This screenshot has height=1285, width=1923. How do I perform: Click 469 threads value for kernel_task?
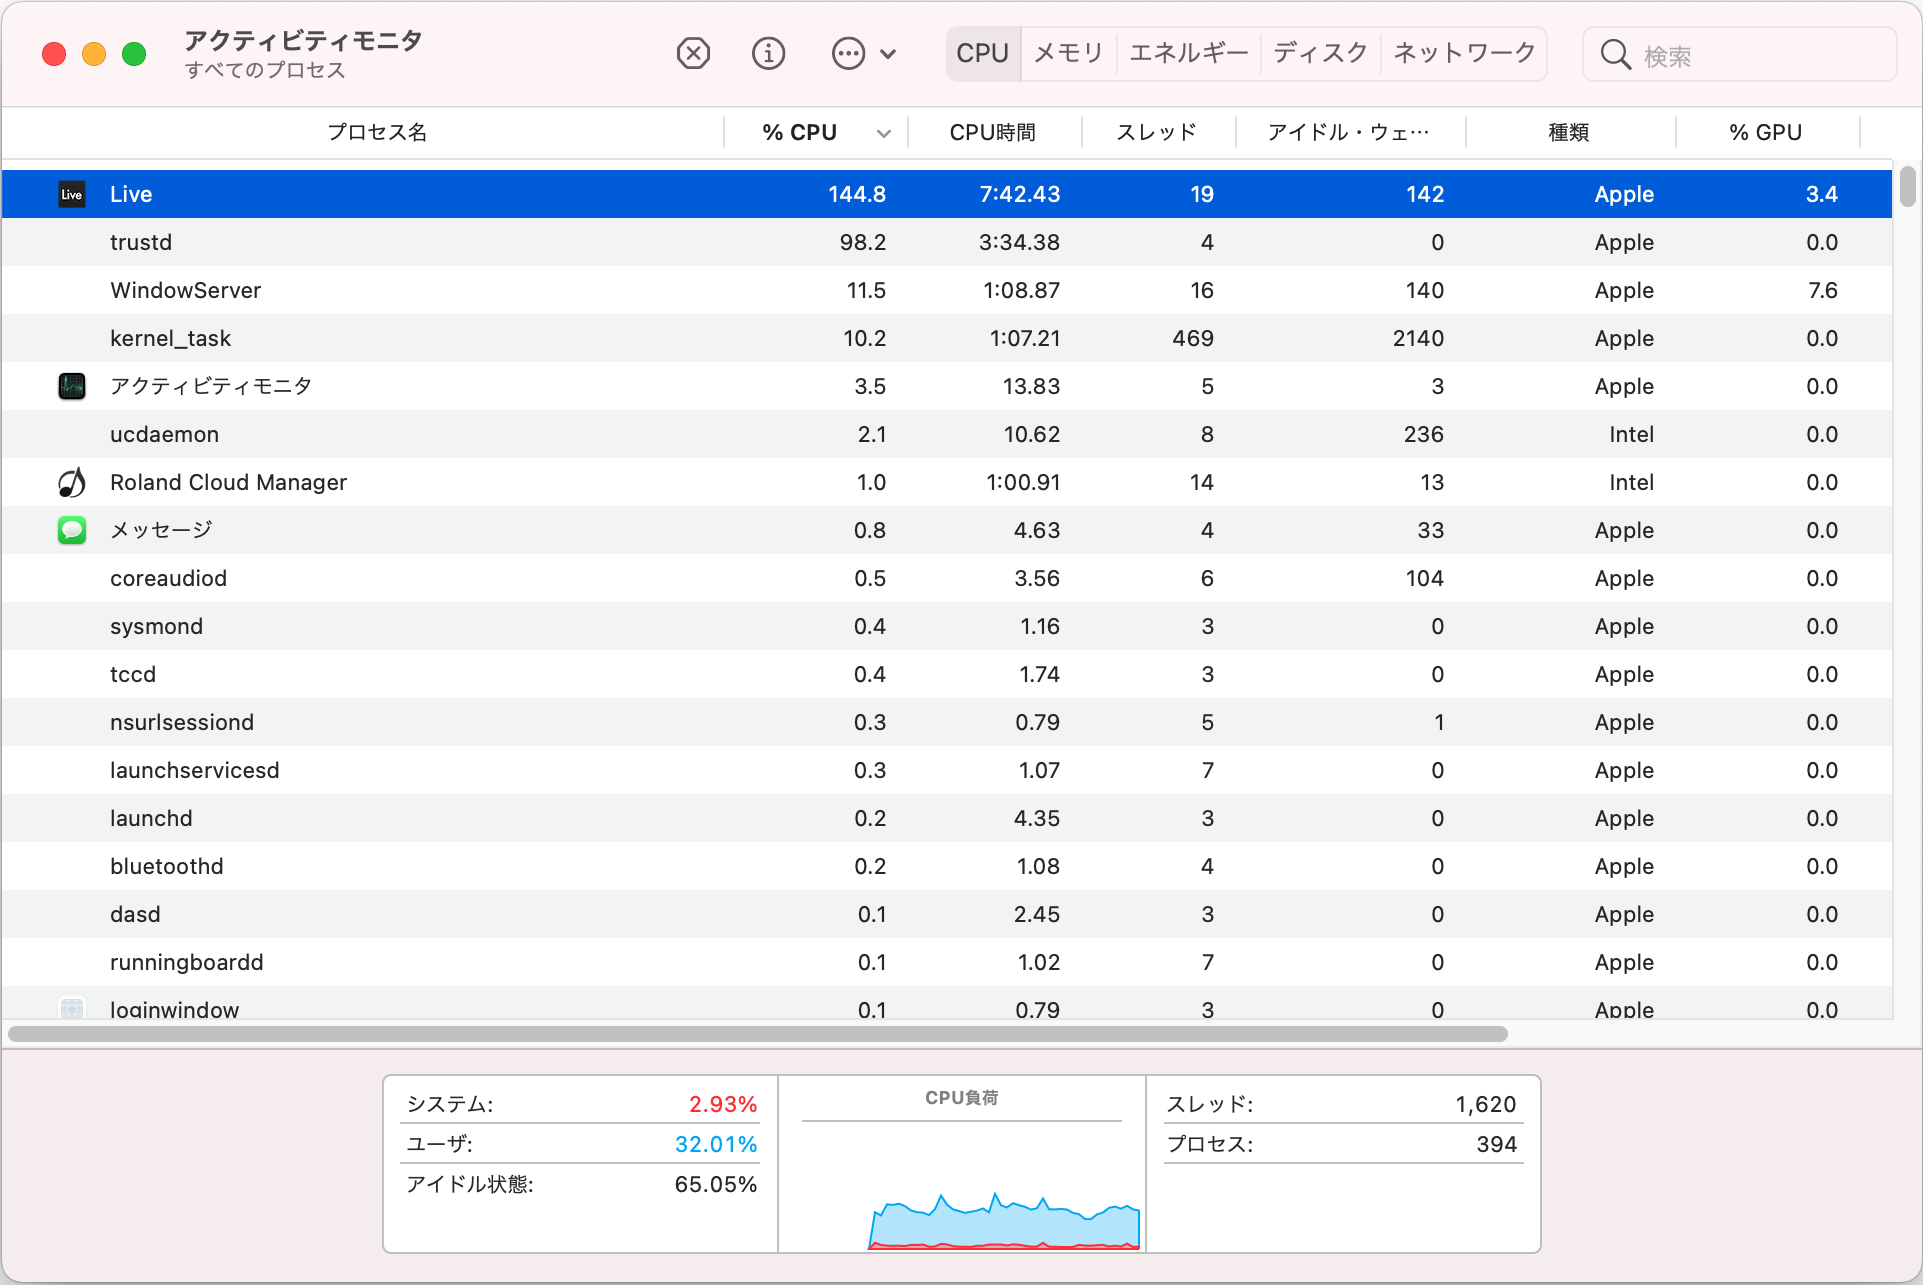click(x=1193, y=338)
